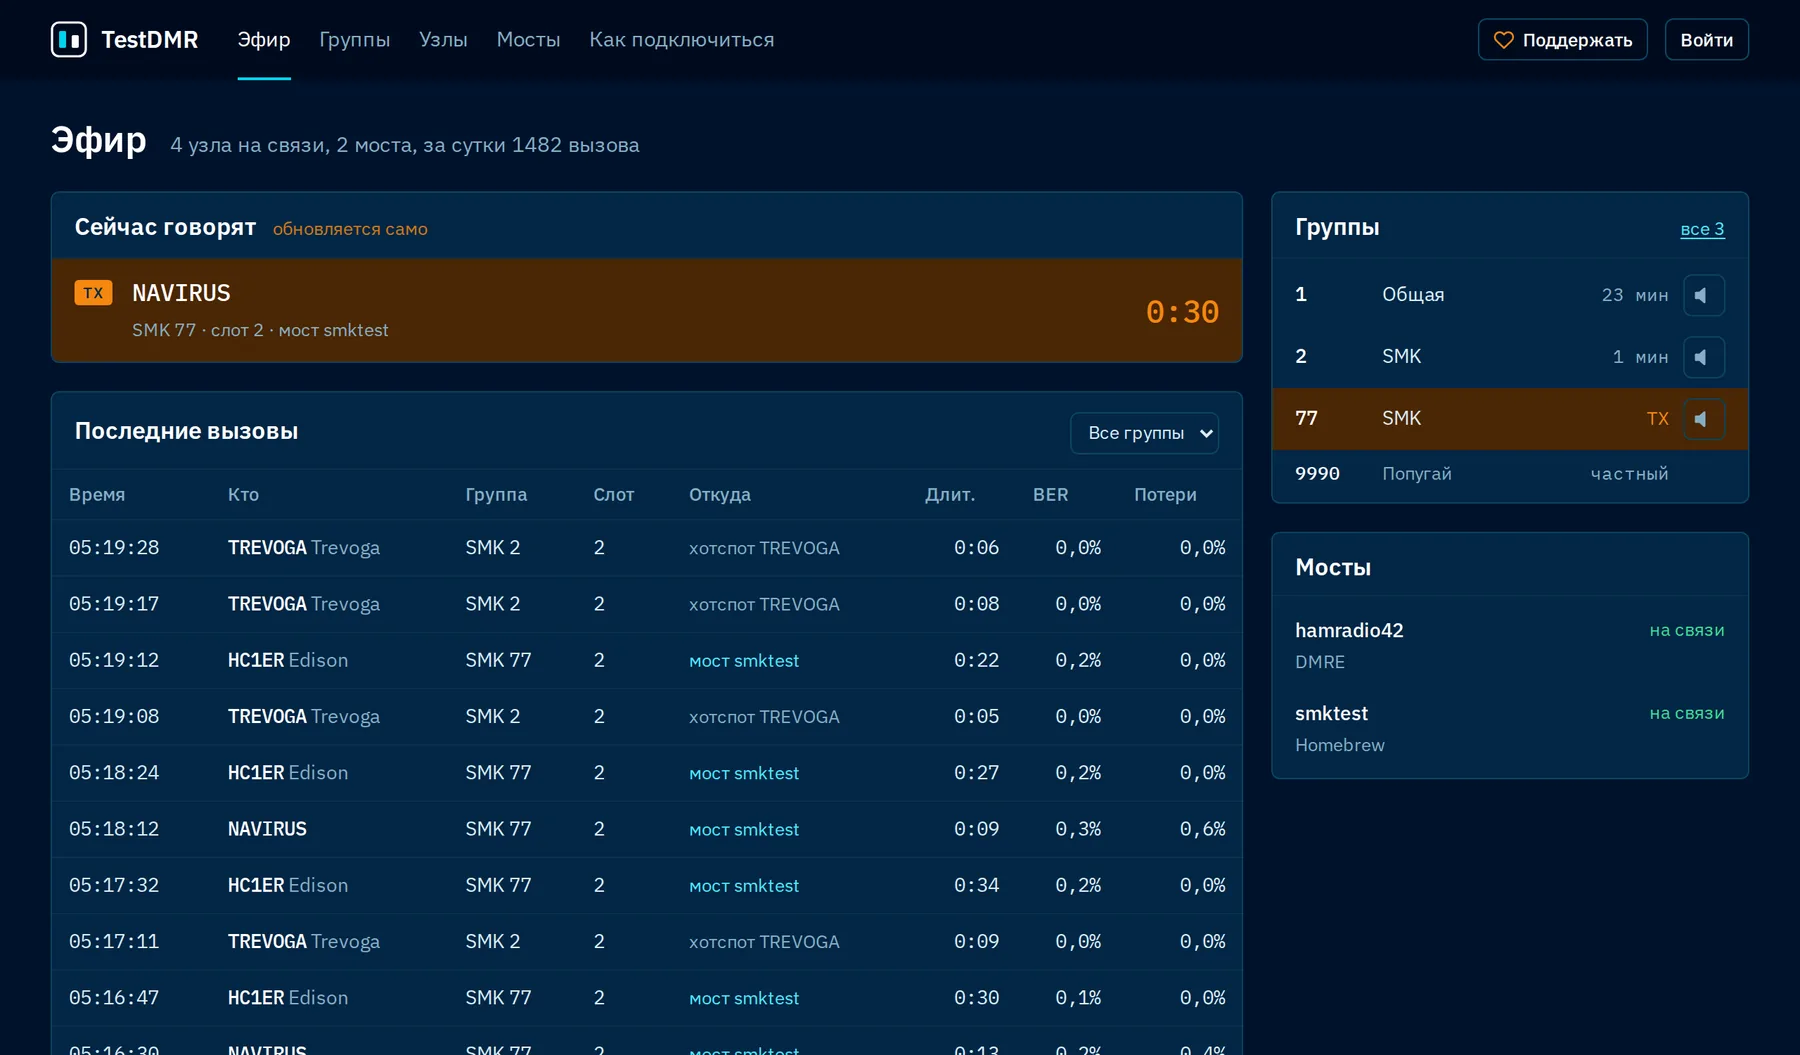Viewport: 1800px width, 1055px height.
Task: Click the 'обновляется само' label
Action: coord(350,229)
